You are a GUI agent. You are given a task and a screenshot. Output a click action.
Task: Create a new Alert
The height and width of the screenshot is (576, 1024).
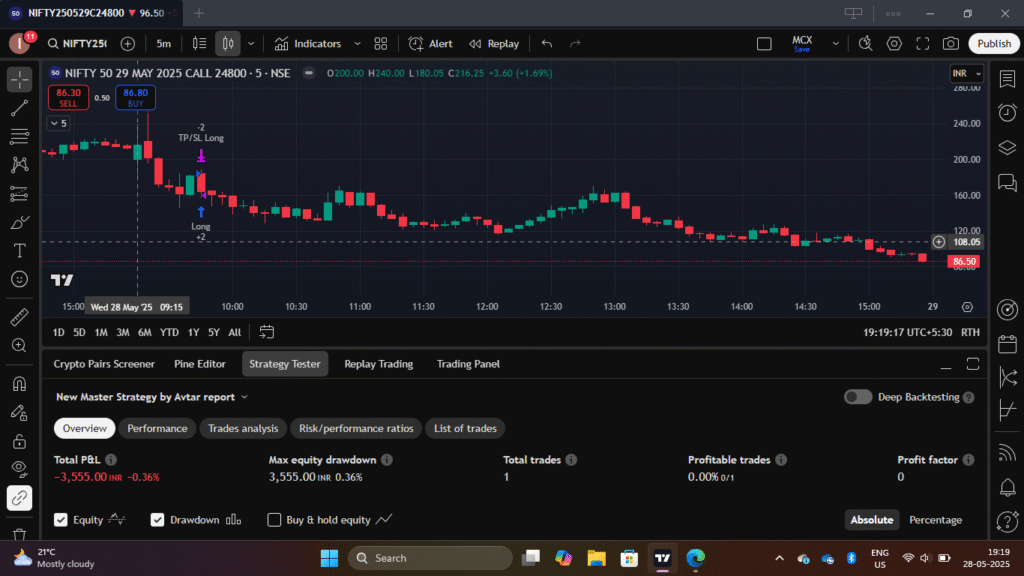[430, 44]
